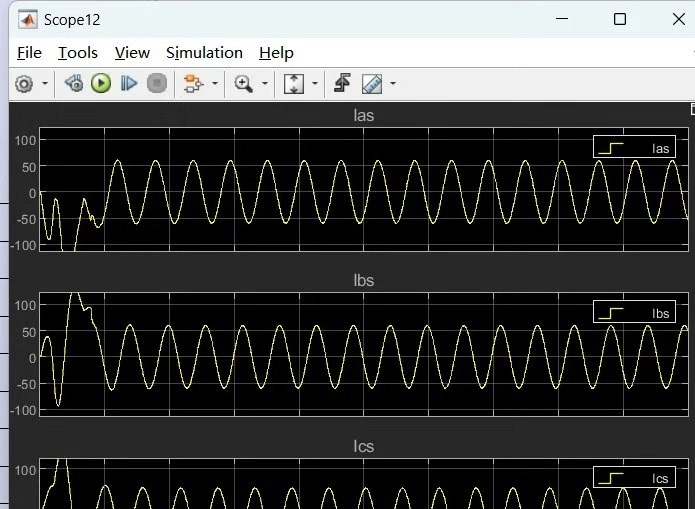The width and height of the screenshot is (695, 509).
Task: Click the Ics plot title
Action: point(363,446)
